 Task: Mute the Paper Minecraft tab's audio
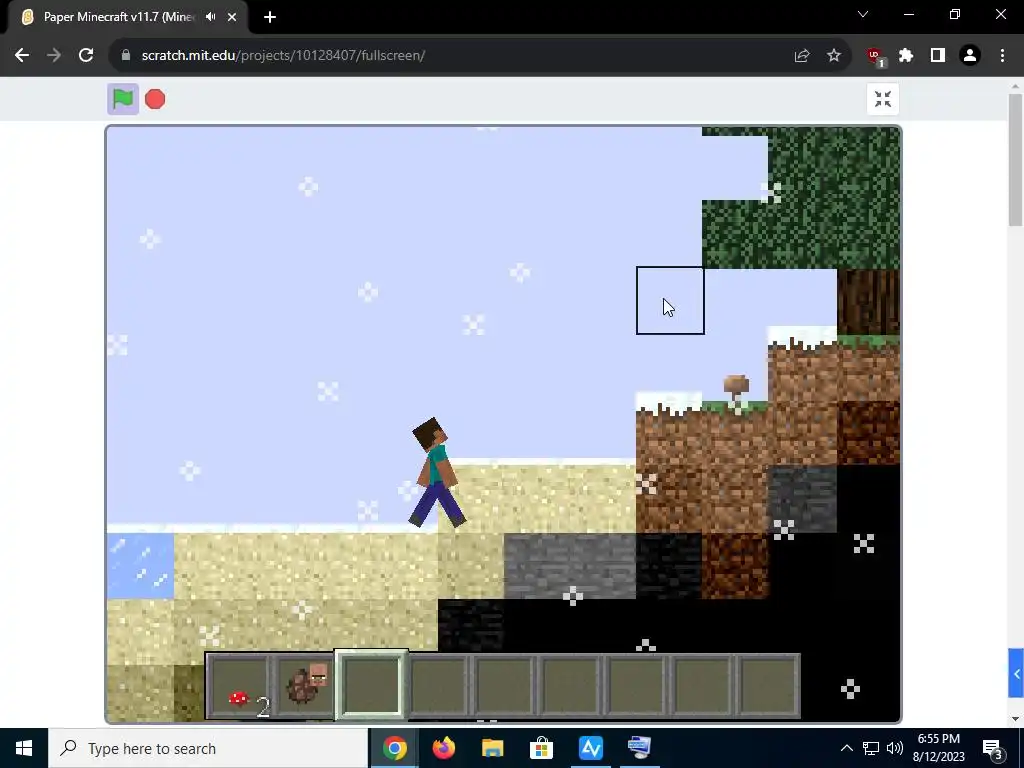click(x=210, y=17)
